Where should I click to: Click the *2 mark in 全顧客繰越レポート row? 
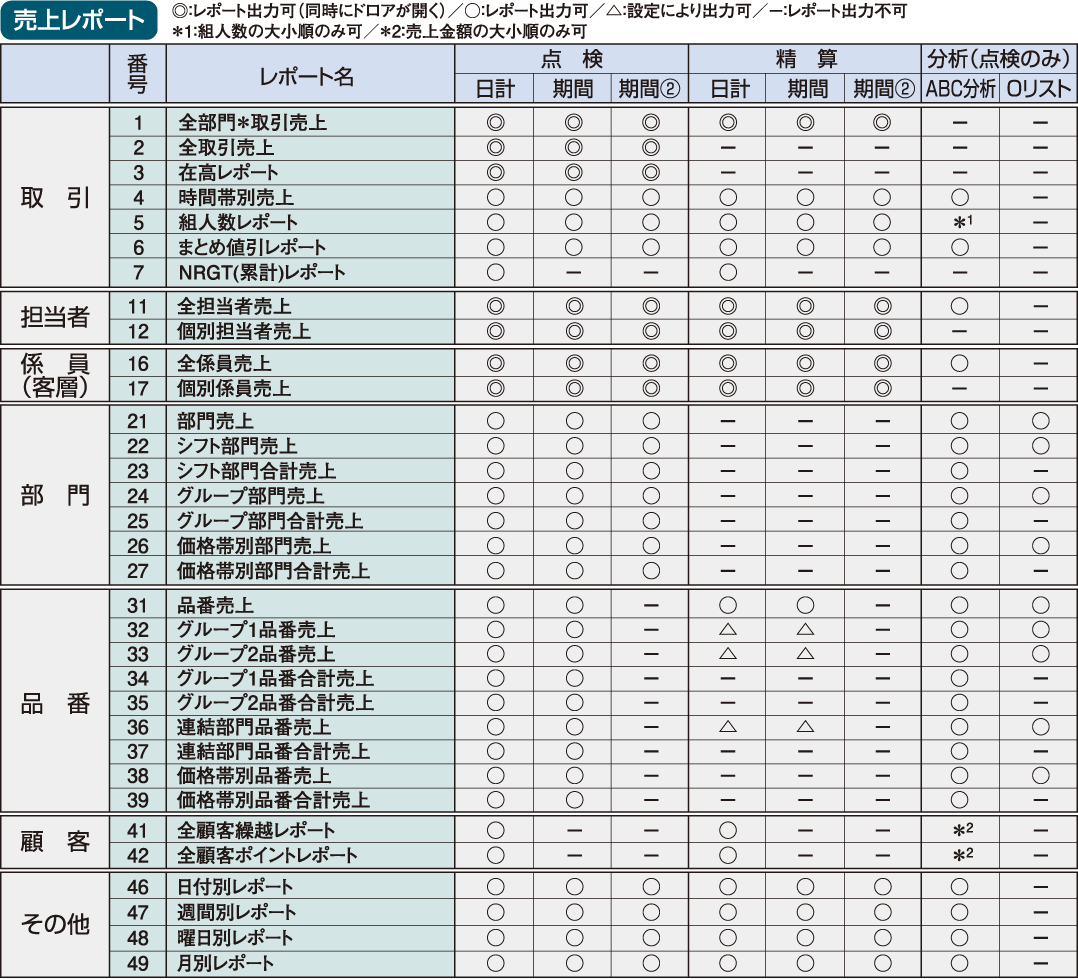pyautogui.click(x=962, y=830)
